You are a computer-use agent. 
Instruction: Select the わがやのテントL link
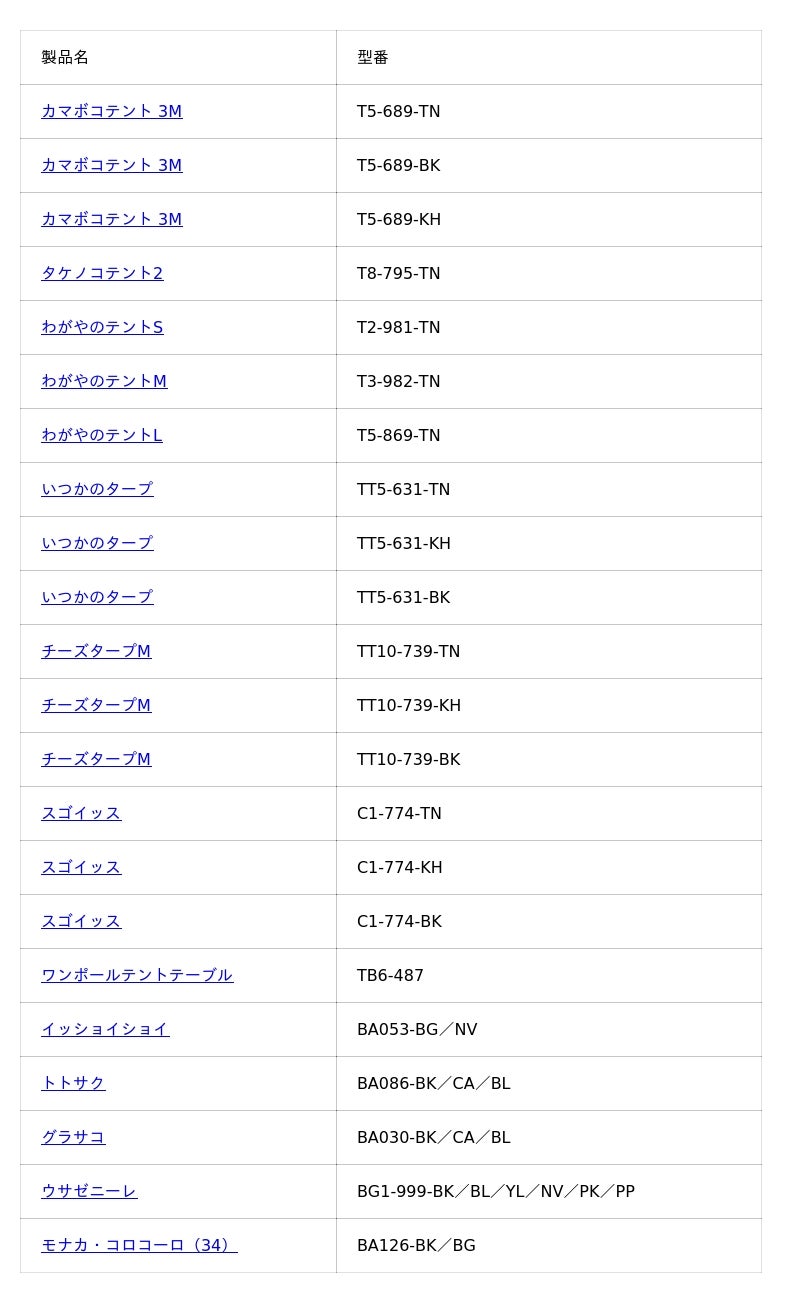[x=101, y=435]
